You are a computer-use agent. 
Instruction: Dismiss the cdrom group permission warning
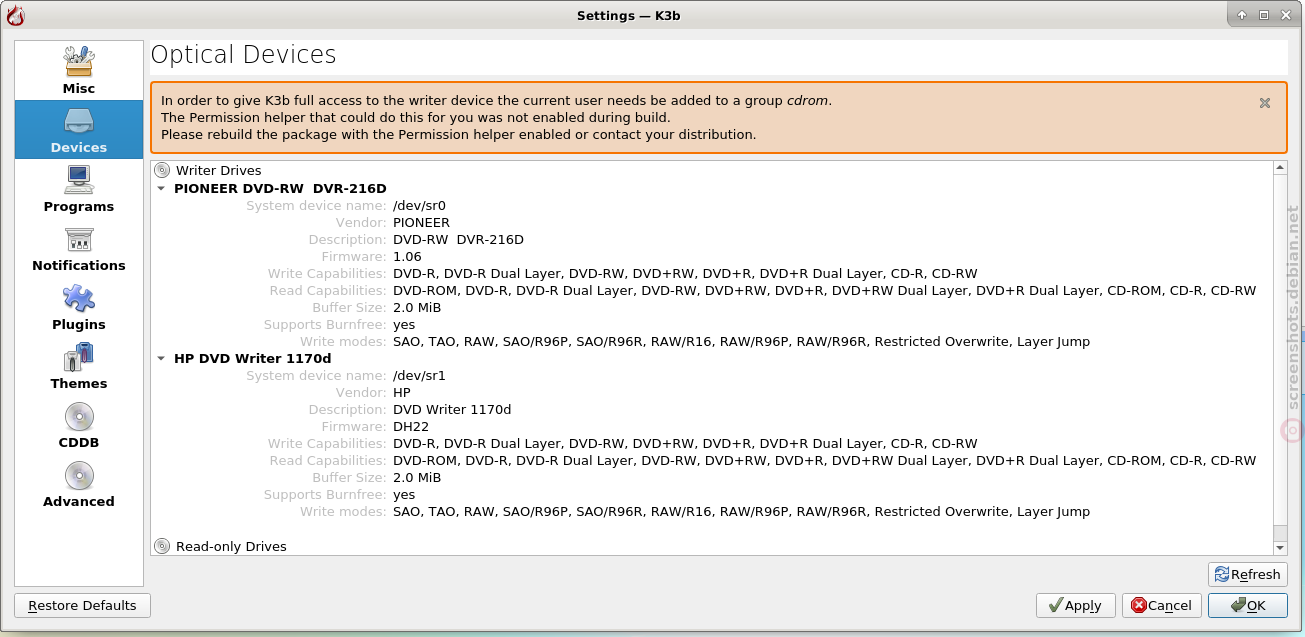pyautogui.click(x=1265, y=103)
